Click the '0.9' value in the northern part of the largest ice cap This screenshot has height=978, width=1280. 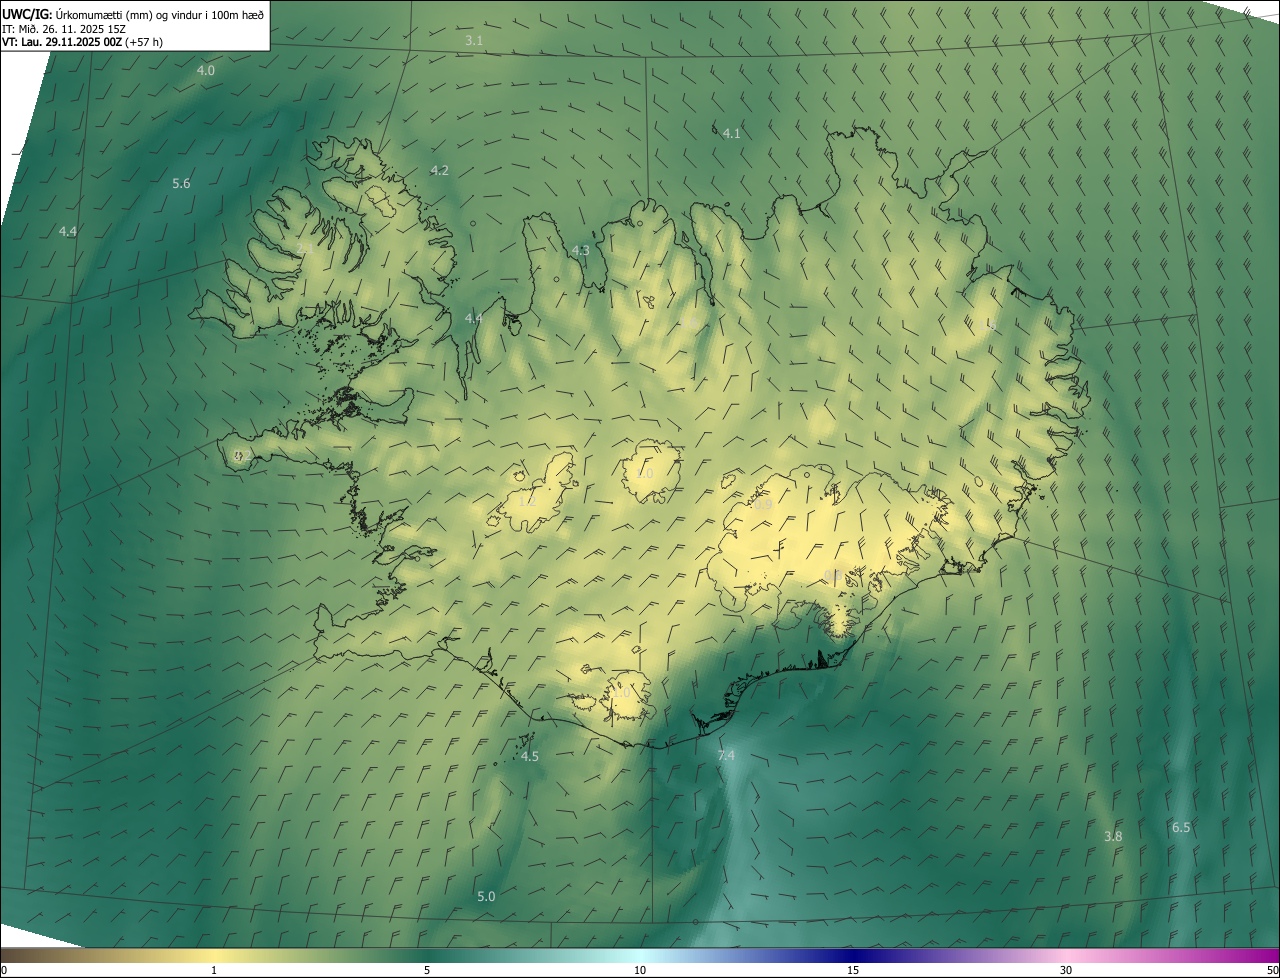[x=763, y=506]
